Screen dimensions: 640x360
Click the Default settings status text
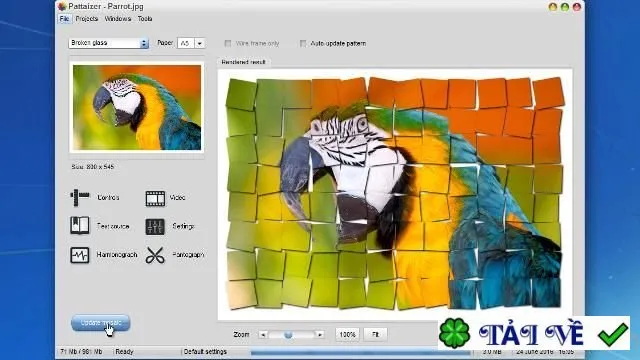pyautogui.click(x=205, y=351)
